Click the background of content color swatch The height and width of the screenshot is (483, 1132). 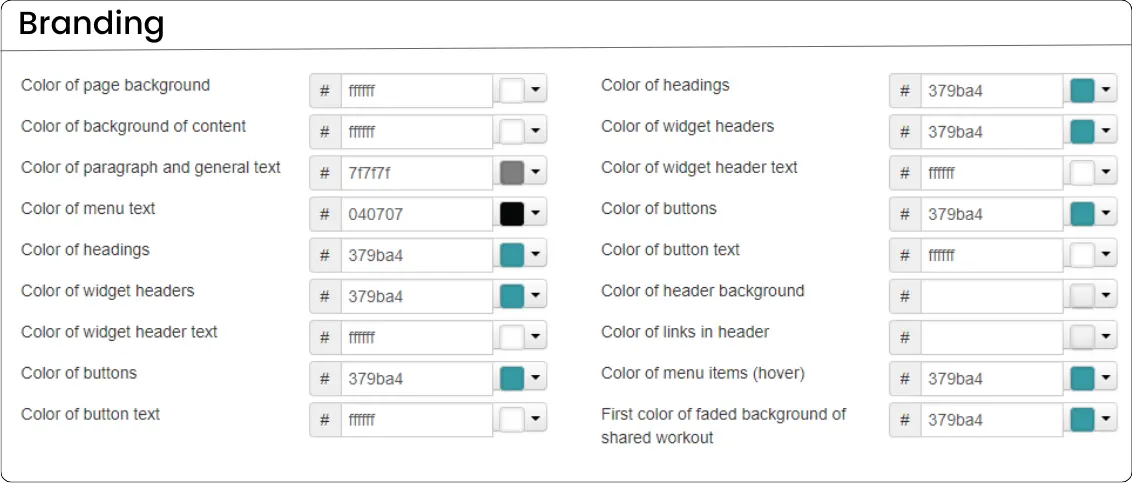click(x=511, y=132)
